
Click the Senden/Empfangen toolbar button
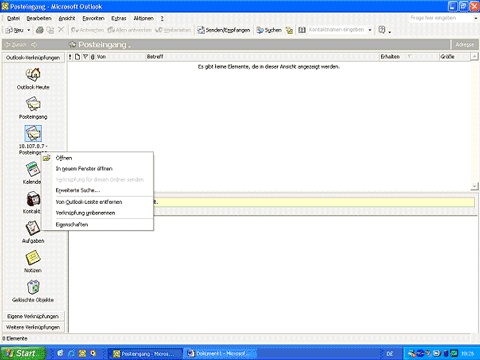[224, 30]
